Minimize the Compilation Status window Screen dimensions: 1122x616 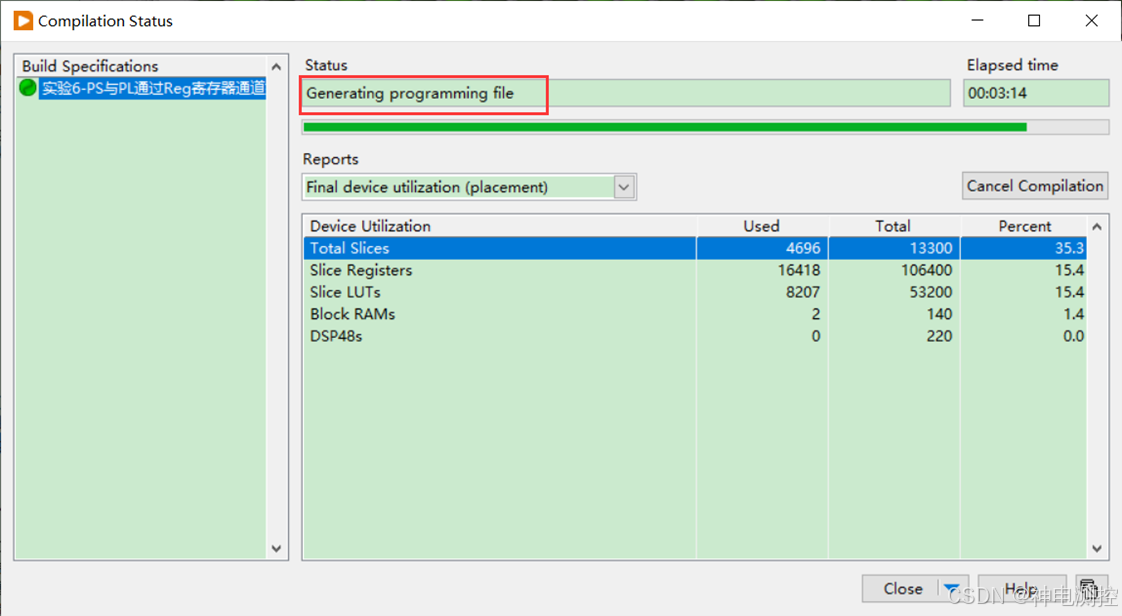pyautogui.click(x=977, y=21)
